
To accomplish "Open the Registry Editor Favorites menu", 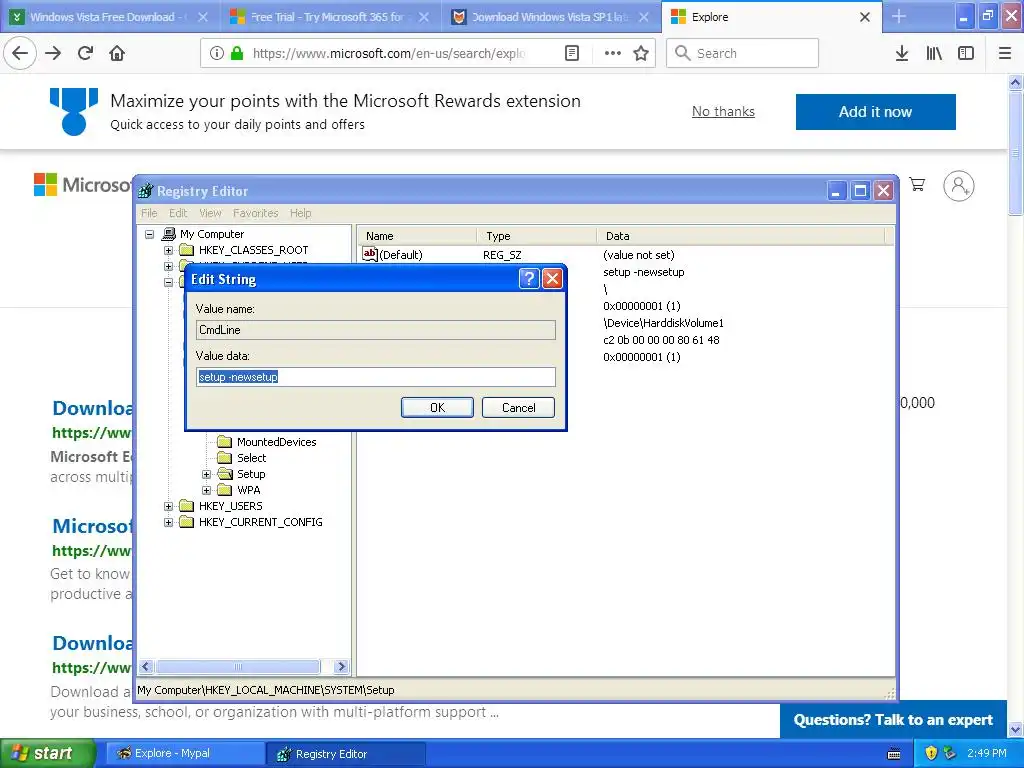I will pyautogui.click(x=255, y=213).
